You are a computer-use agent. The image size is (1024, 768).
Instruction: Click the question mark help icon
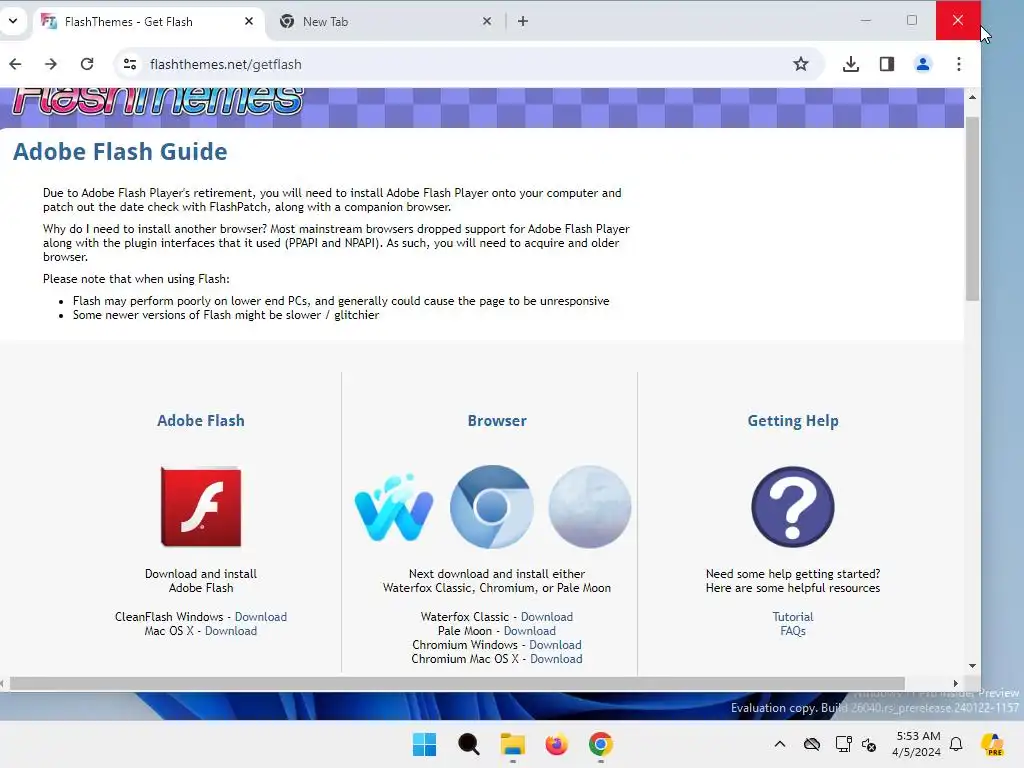793,507
